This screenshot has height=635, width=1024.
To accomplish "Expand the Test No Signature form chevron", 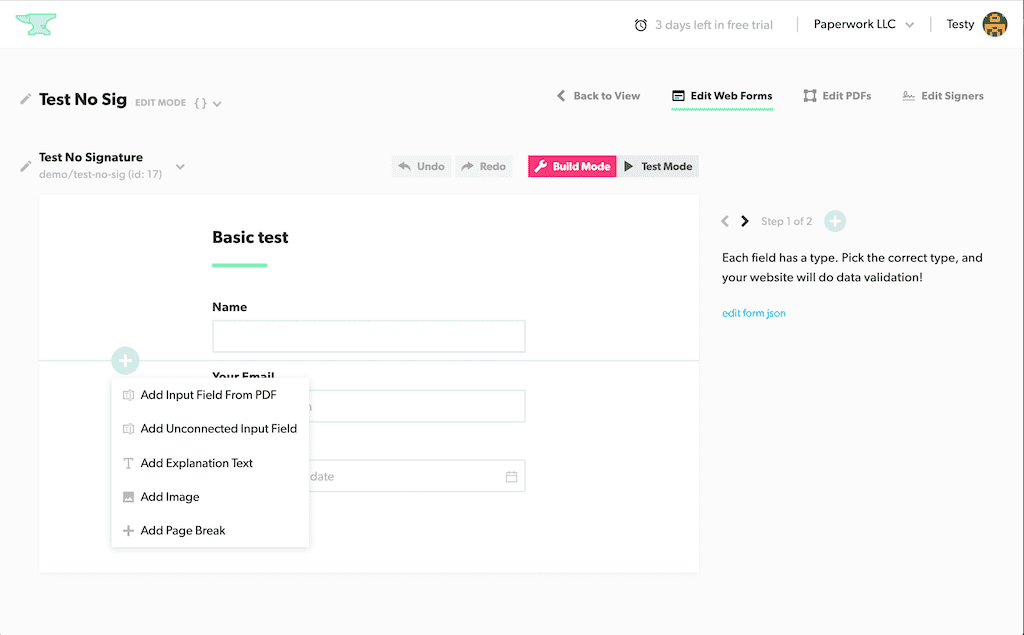I will click(180, 166).
